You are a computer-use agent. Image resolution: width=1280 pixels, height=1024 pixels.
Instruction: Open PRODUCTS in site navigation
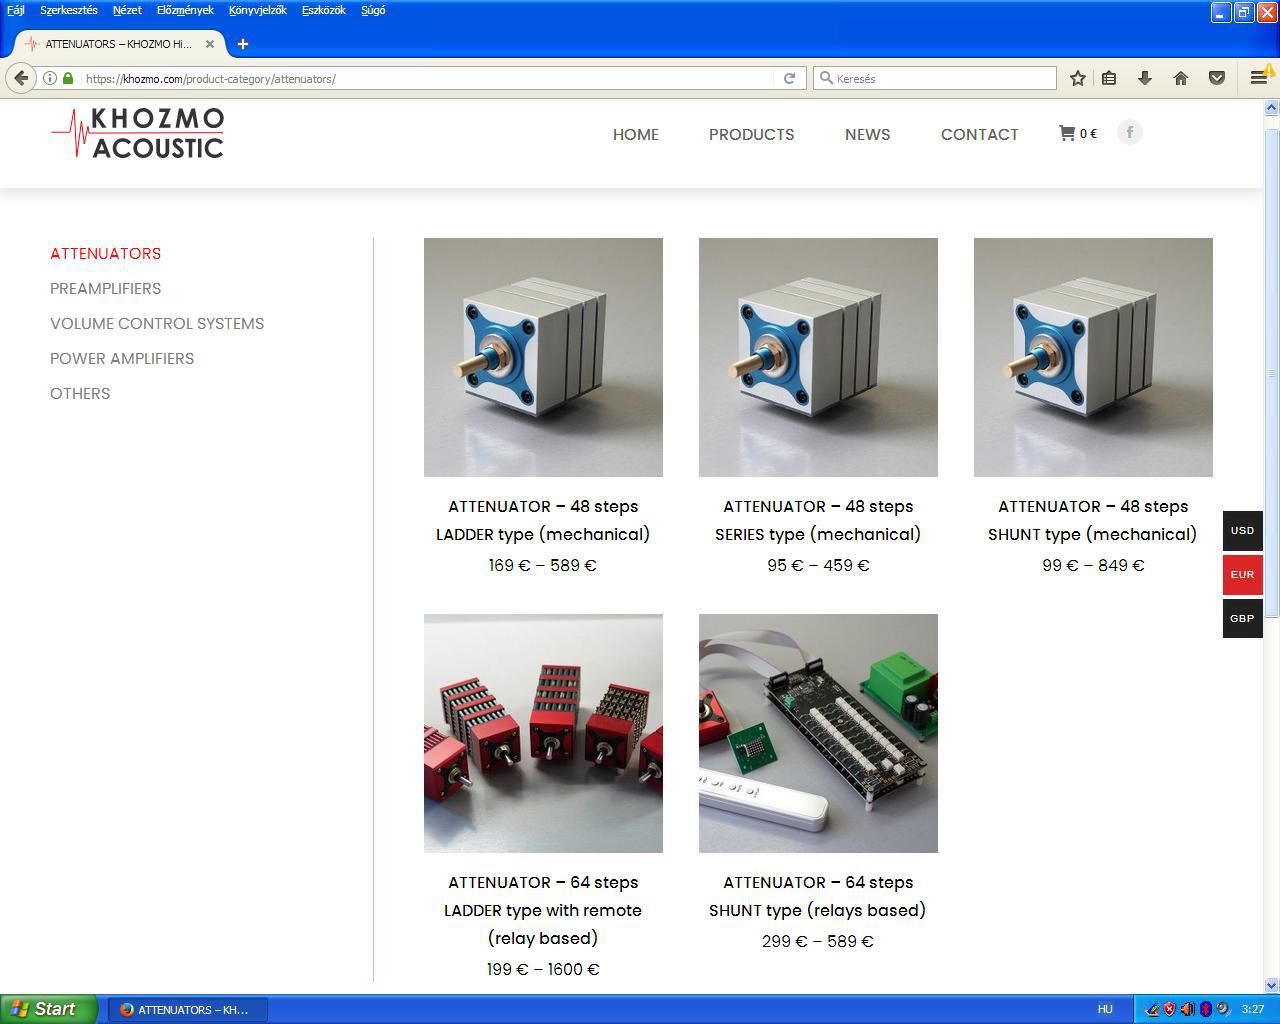pos(752,134)
